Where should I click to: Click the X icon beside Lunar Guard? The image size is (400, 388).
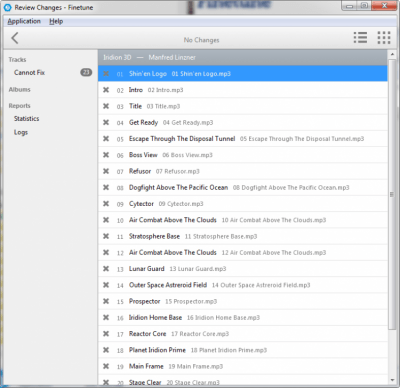(x=106, y=269)
